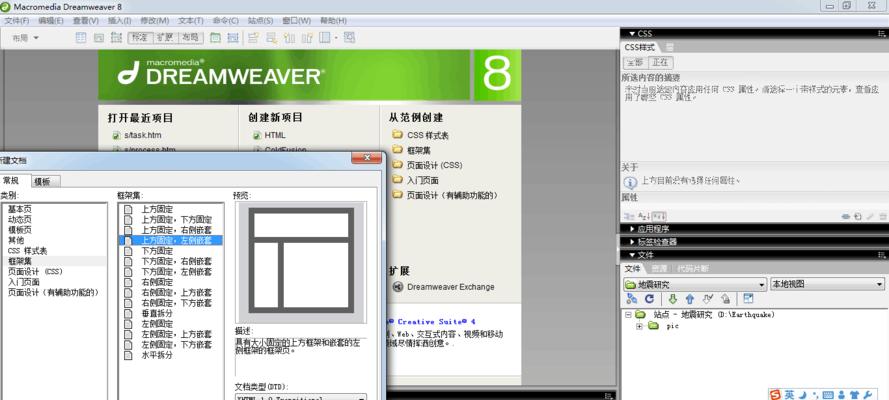Toggle Standard mode (标准) button in toolbar
This screenshot has width=889, height=400.
[x=139, y=38]
